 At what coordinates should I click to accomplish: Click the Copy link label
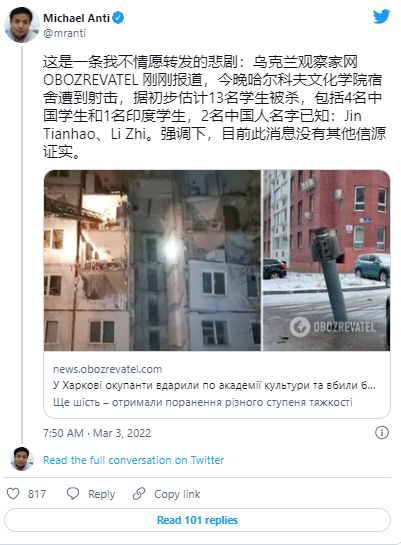(177, 494)
